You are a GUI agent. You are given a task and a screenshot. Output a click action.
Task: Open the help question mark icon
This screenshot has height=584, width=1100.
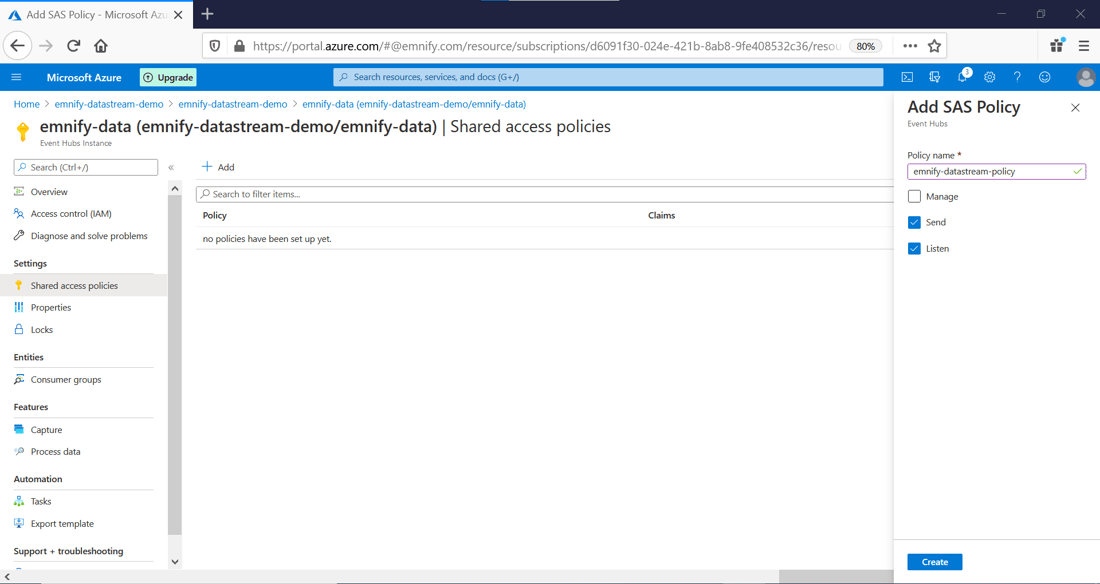click(1017, 77)
